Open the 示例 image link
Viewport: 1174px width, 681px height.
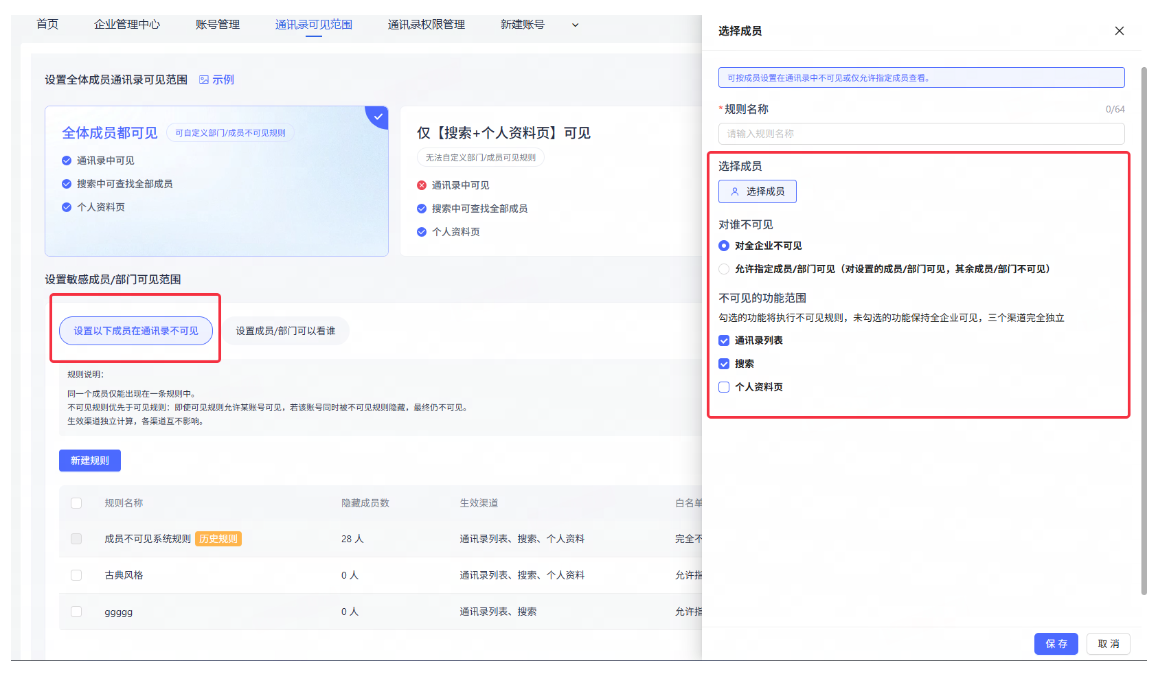coord(216,79)
